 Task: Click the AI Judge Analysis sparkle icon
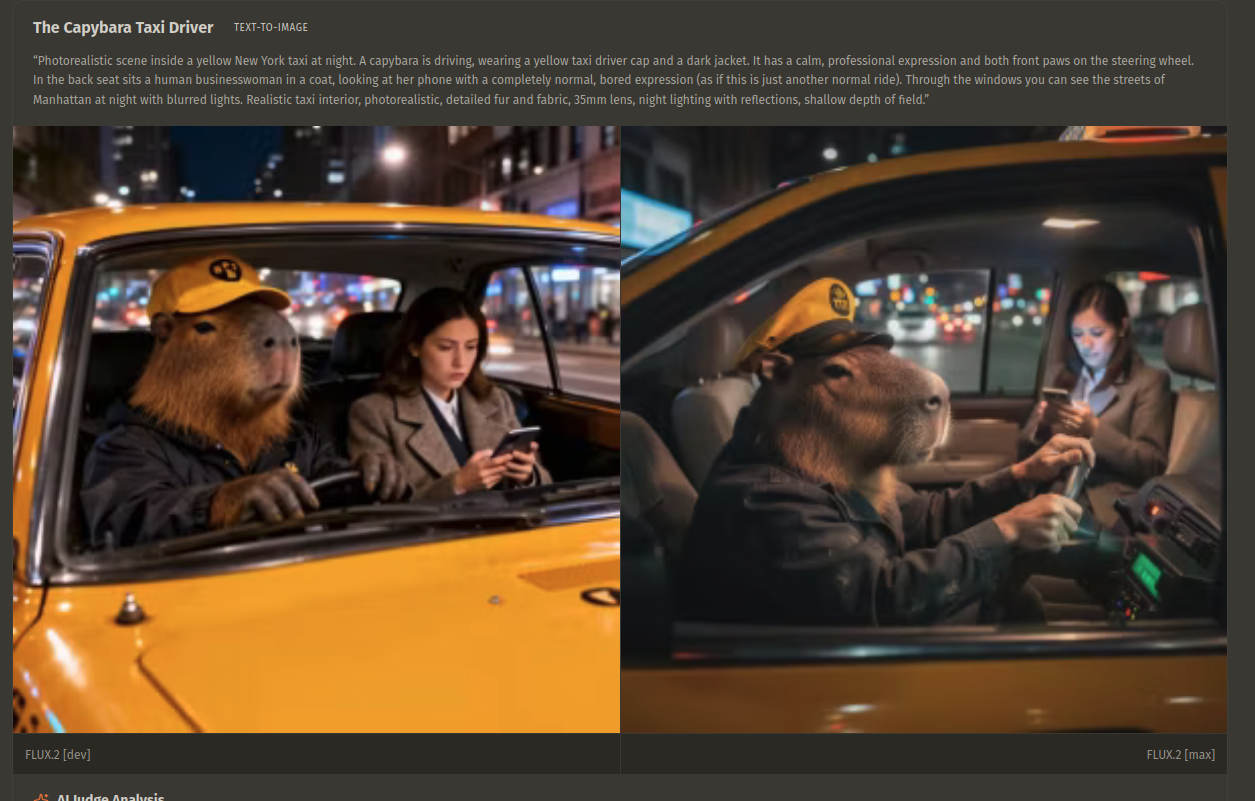pyautogui.click(x=41, y=797)
